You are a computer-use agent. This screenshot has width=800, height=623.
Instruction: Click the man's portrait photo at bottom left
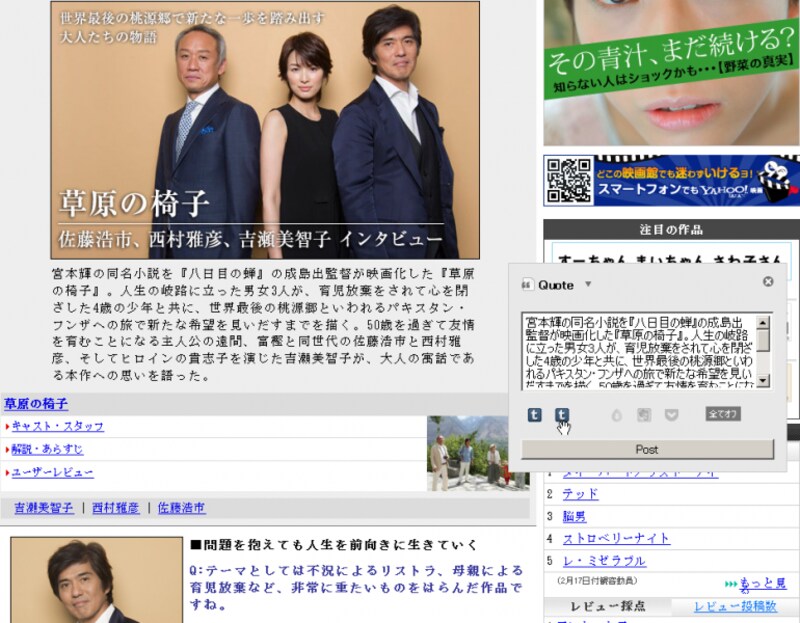96,580
